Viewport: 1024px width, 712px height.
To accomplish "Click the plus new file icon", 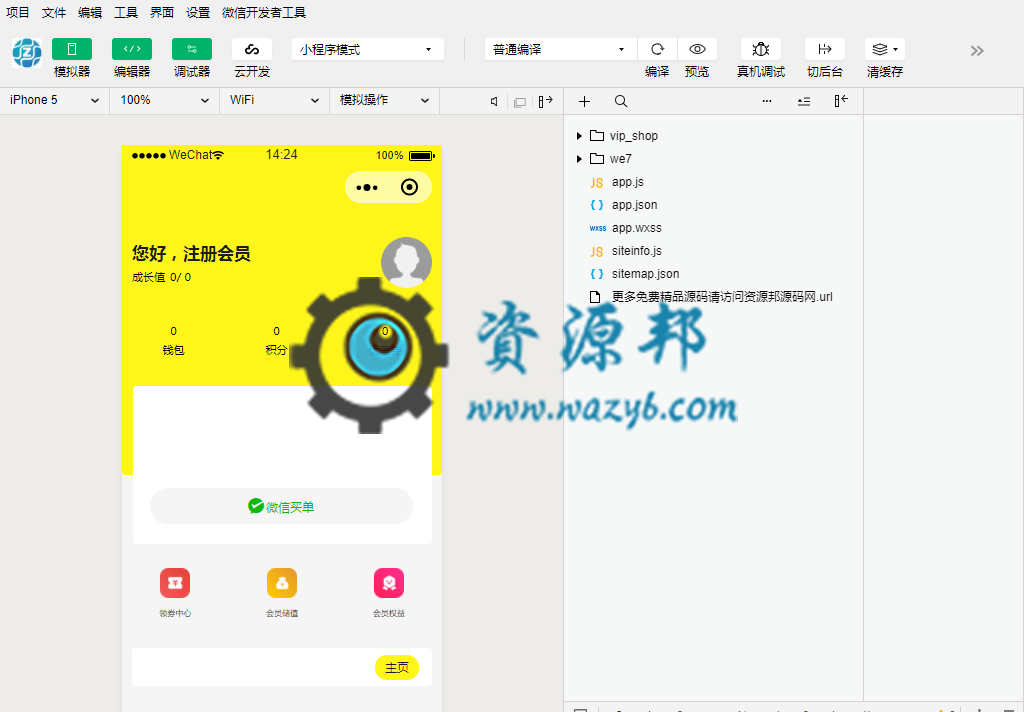I will [x=584, y=101].
